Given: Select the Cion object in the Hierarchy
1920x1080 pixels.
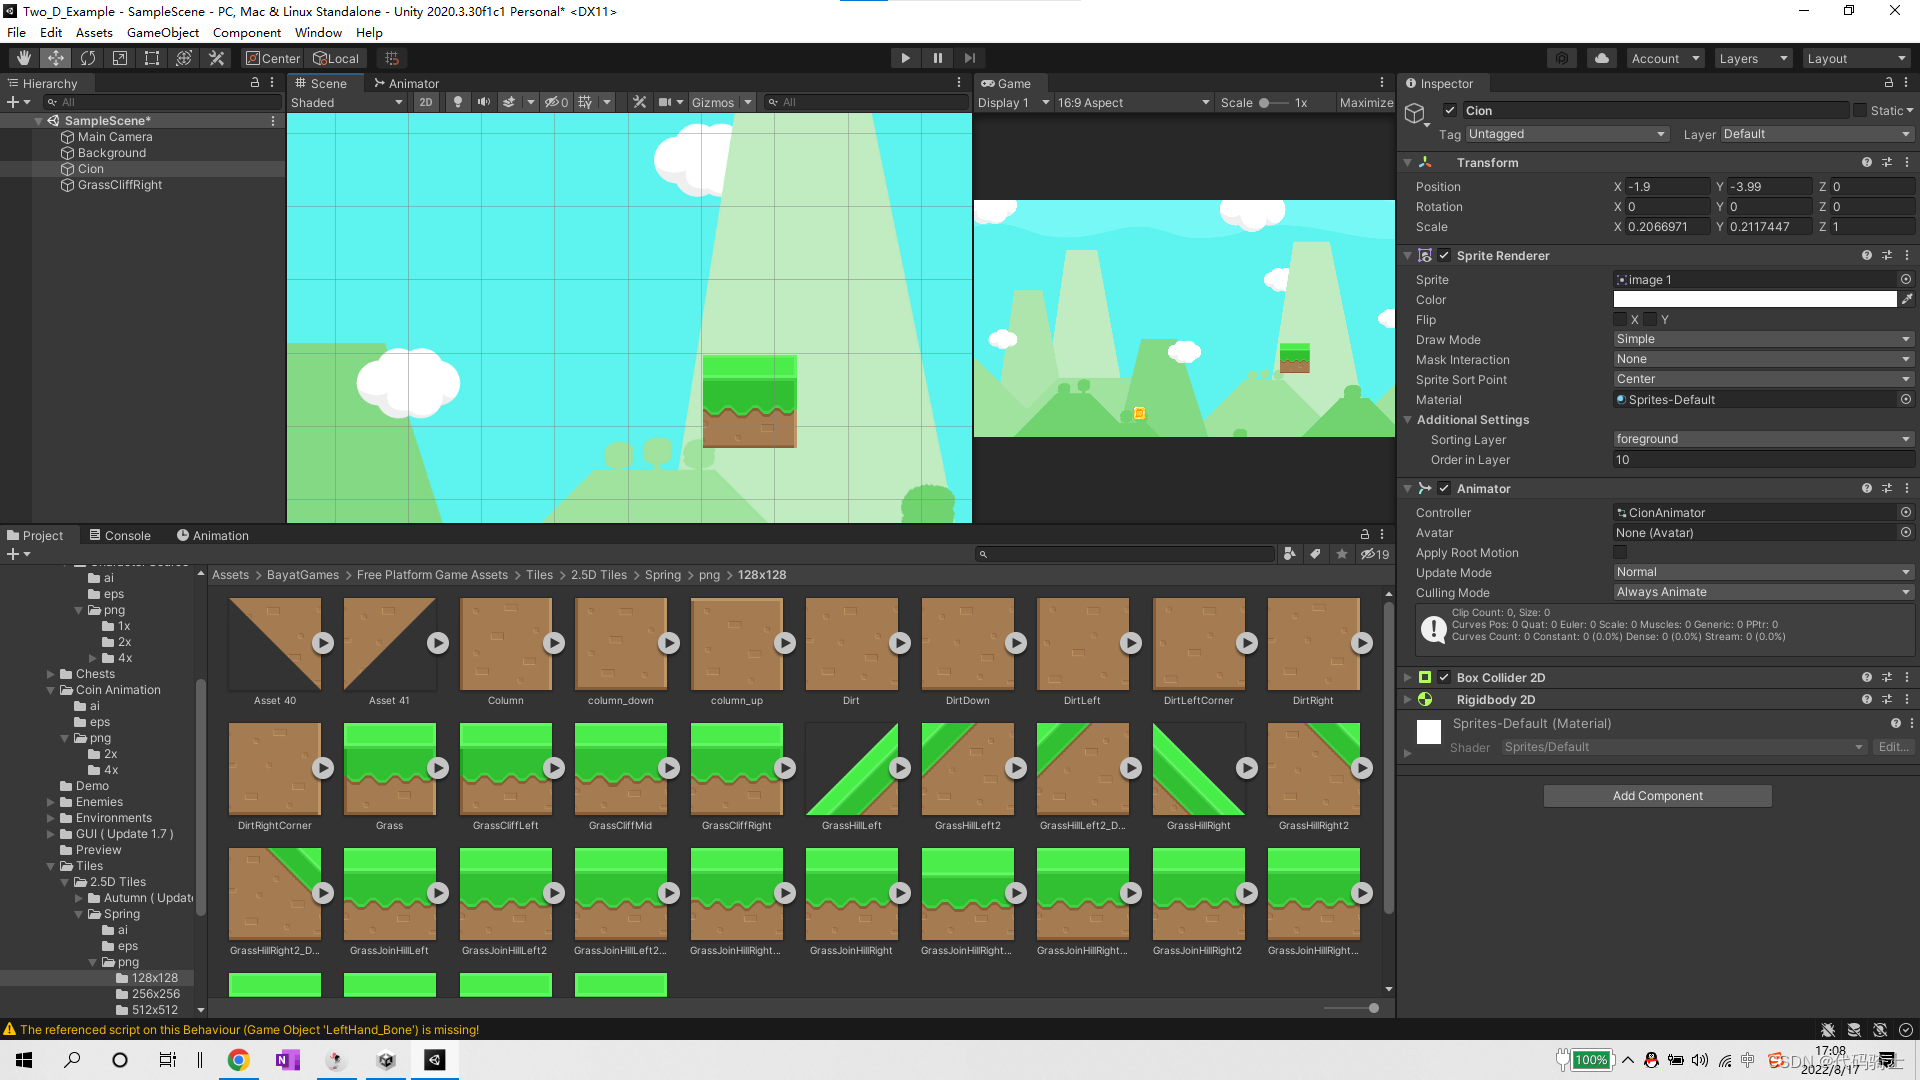Looking at the screenshot, I should point(90,168).
